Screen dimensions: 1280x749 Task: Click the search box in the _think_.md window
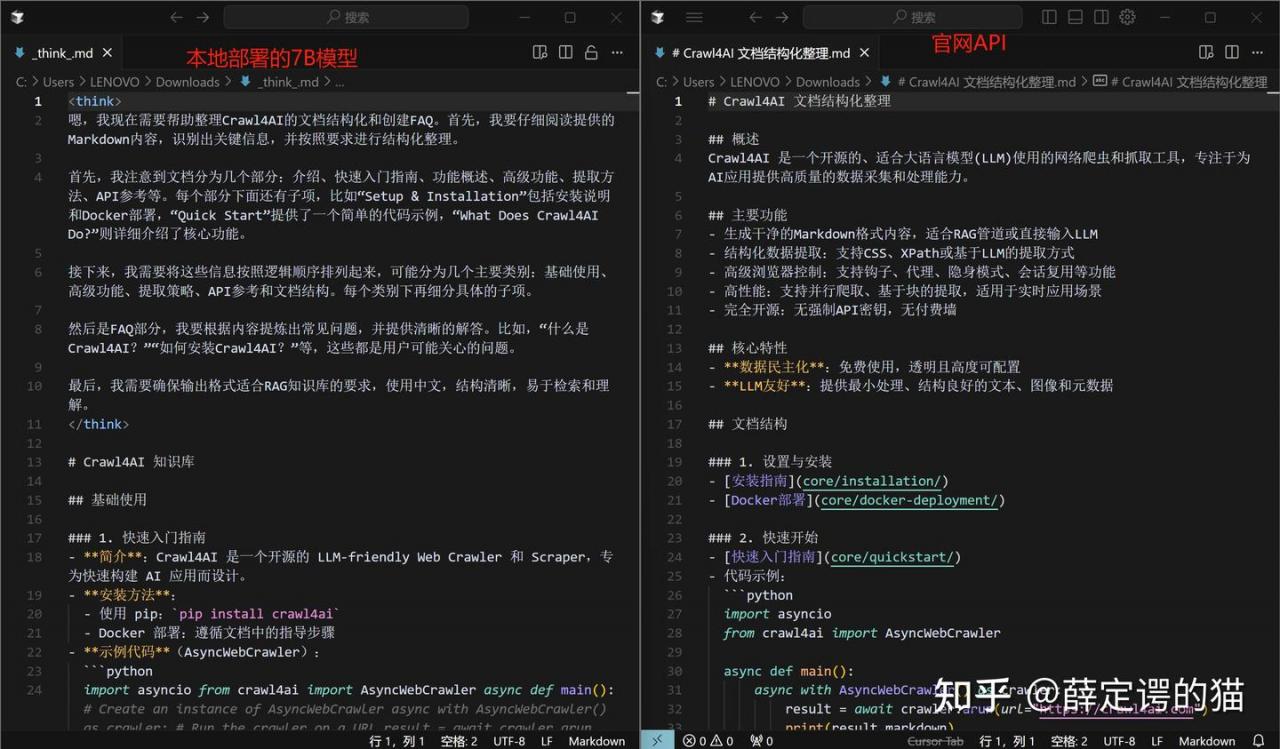point(346,17)
